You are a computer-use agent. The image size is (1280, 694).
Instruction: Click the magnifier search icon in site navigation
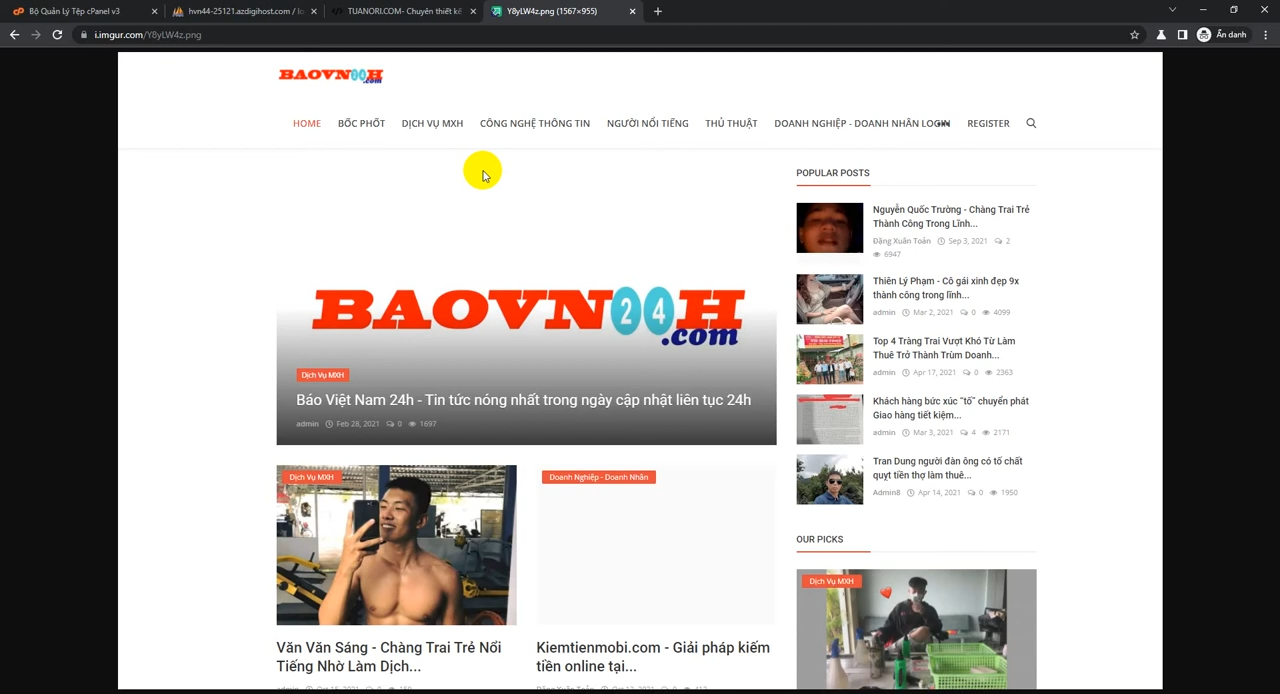click(x=1031, y=123)
